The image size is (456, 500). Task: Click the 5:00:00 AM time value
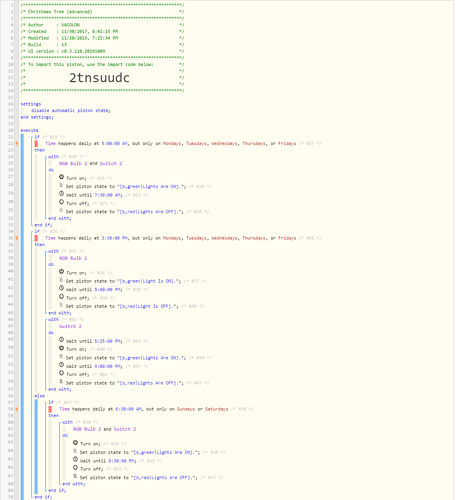pyautogui.click(x=115, y=144)
